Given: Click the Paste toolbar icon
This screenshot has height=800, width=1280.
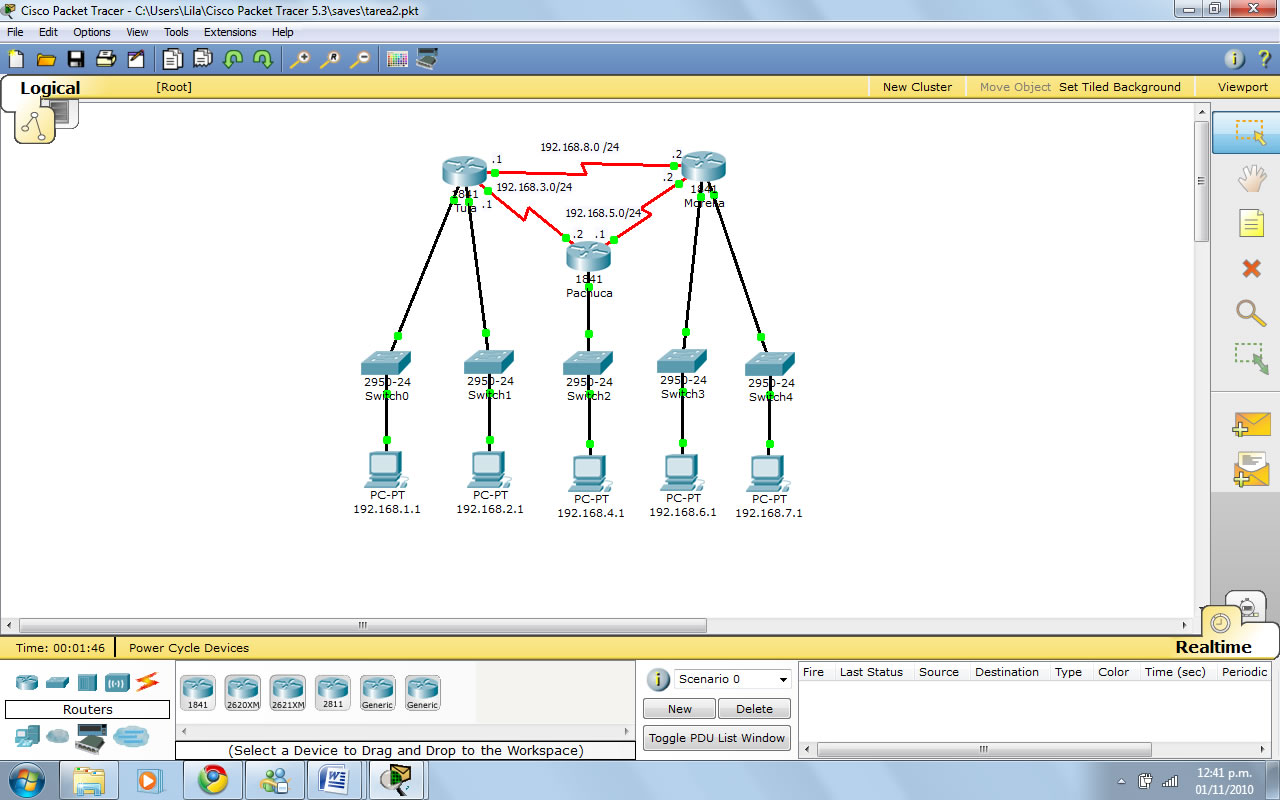Looking at the screenshot, I should pos(203,59).
